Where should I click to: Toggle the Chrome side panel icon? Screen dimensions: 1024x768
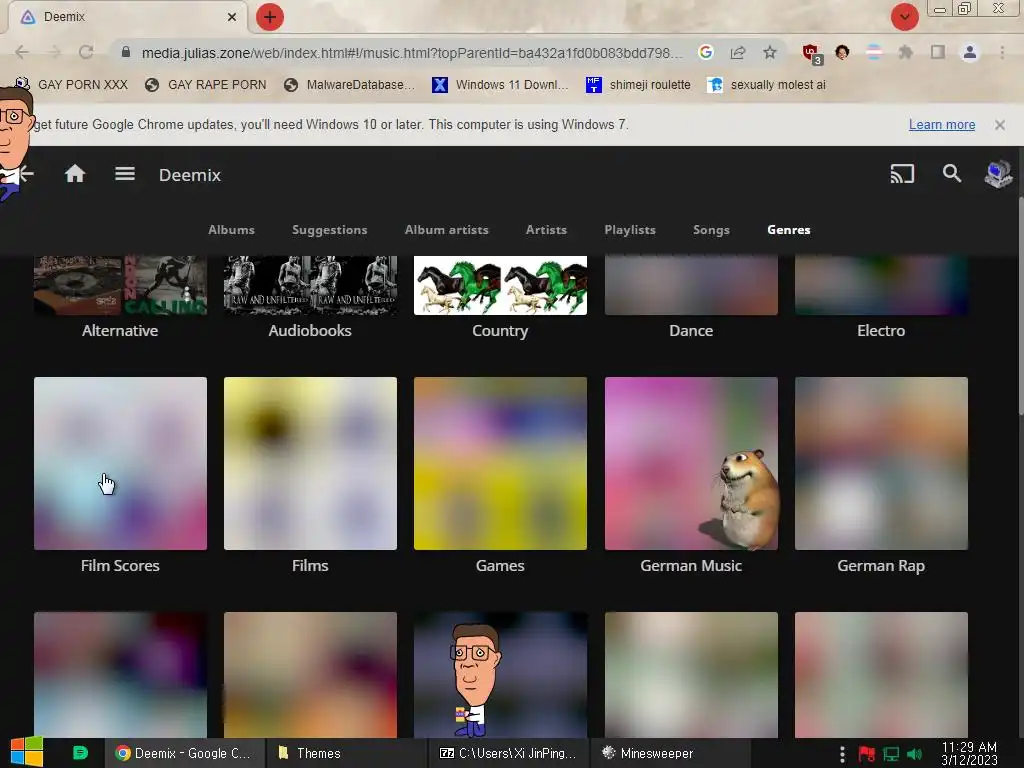click(938, 52)
